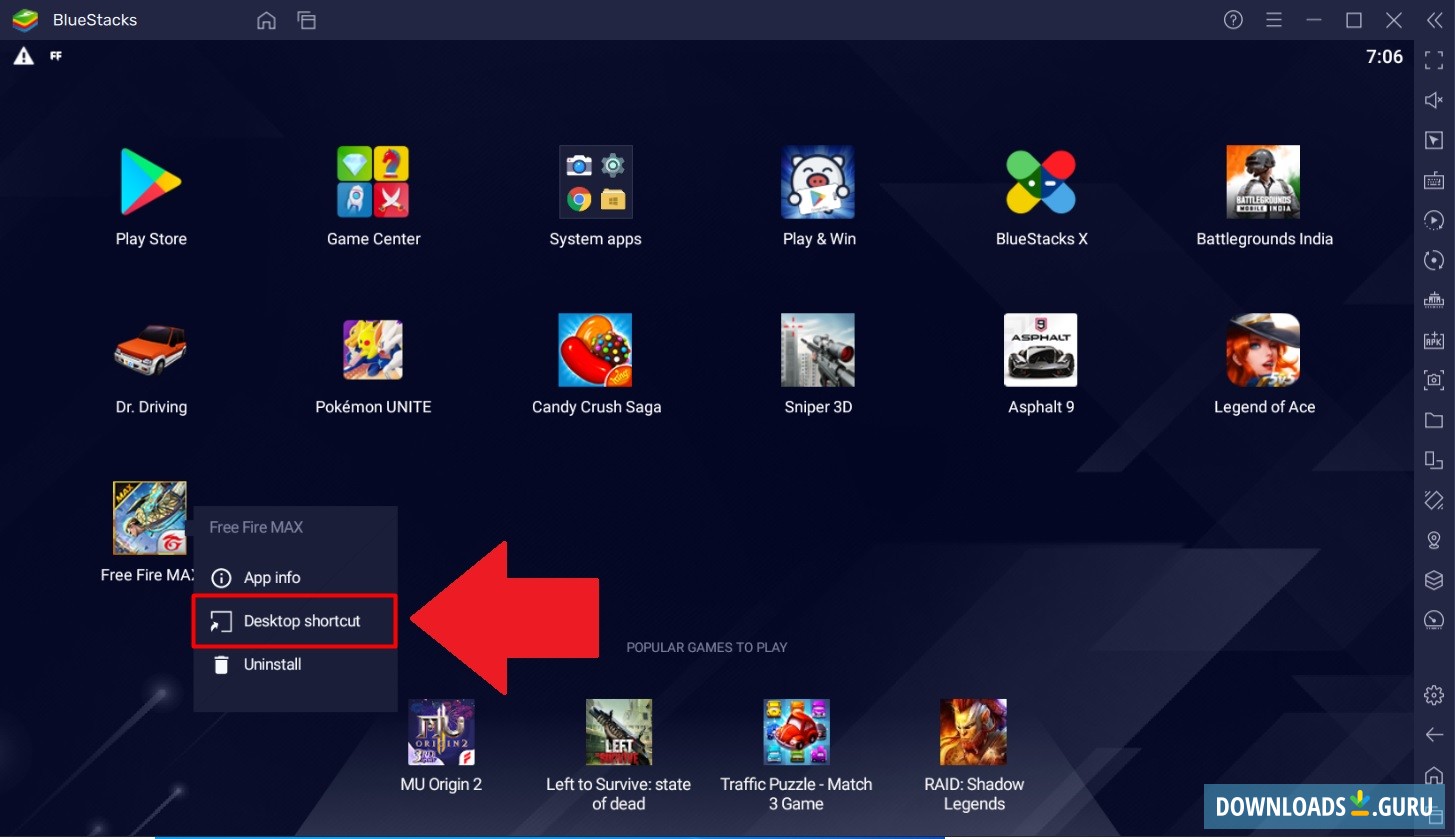
Task: Open the Play & Win app
Action: click(x=818, y=181)
